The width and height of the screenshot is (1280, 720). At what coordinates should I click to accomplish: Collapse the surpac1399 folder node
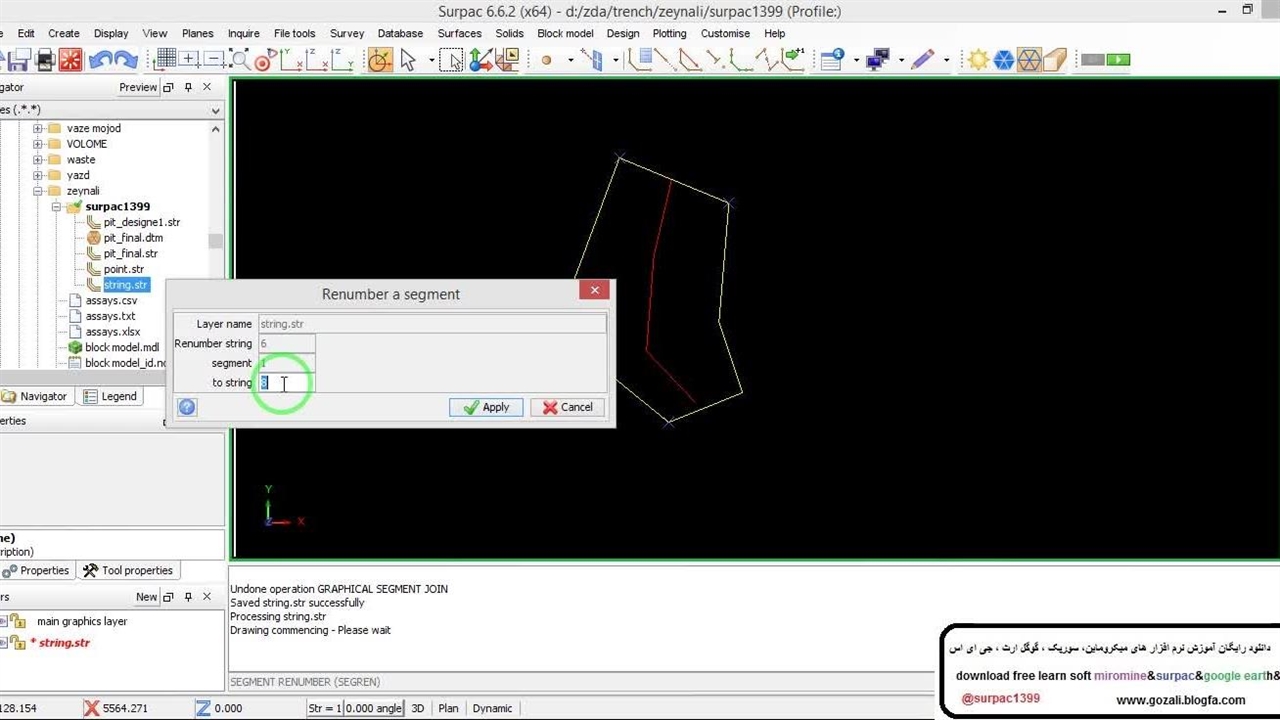click(x=57, y=207)
